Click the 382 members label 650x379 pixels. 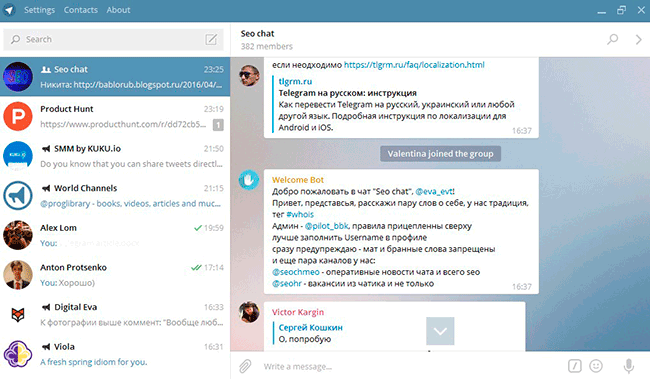pyautogui.click(x=267, y=46)
